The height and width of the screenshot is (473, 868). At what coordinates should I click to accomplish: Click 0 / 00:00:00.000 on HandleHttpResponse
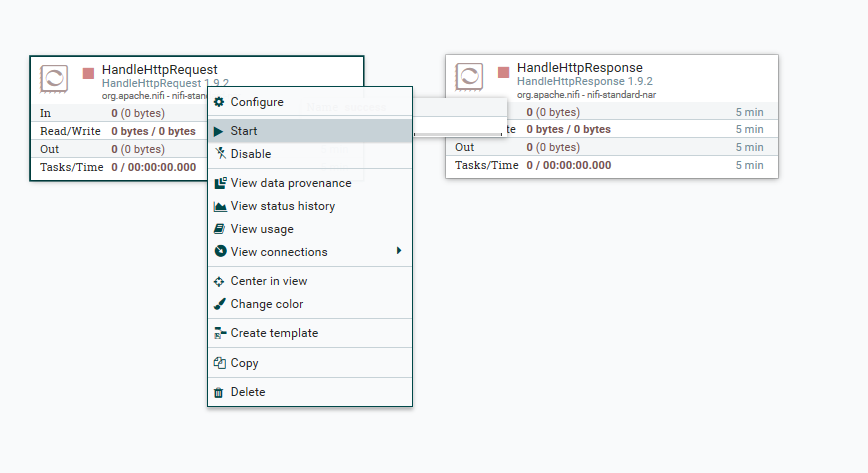click(569, 165)
